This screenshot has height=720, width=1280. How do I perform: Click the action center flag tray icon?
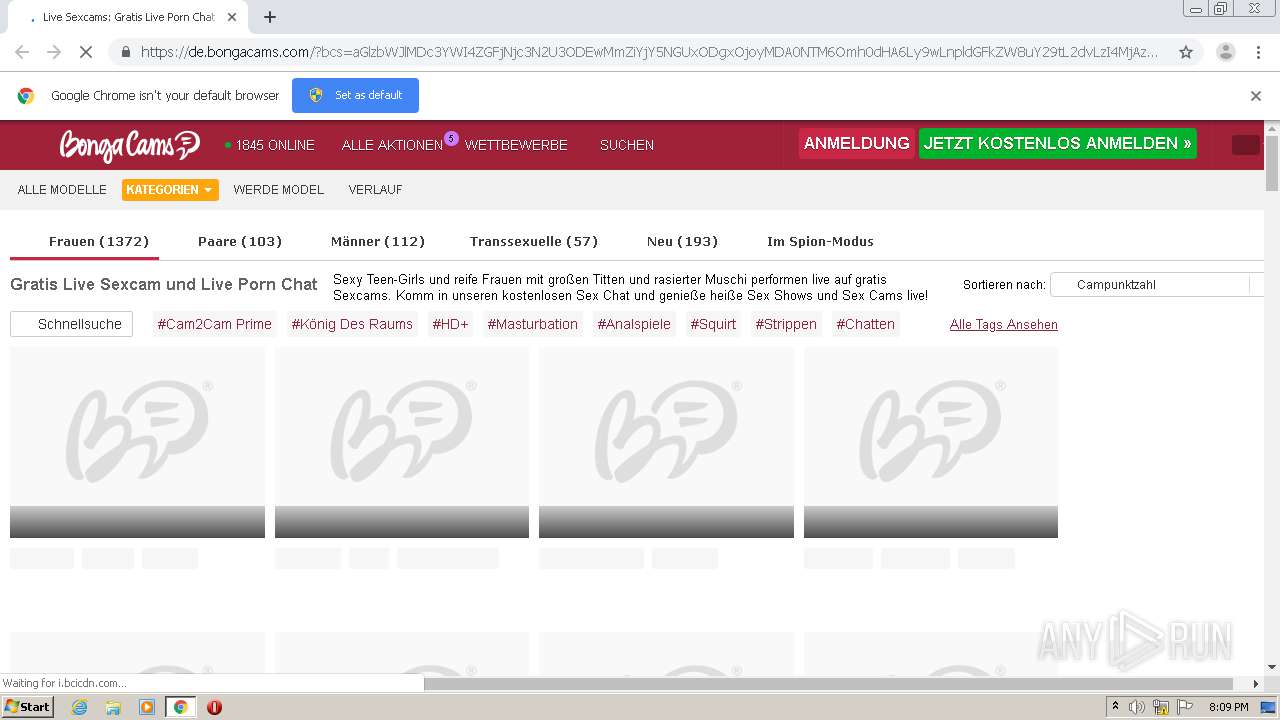(x=1185, y=707)
